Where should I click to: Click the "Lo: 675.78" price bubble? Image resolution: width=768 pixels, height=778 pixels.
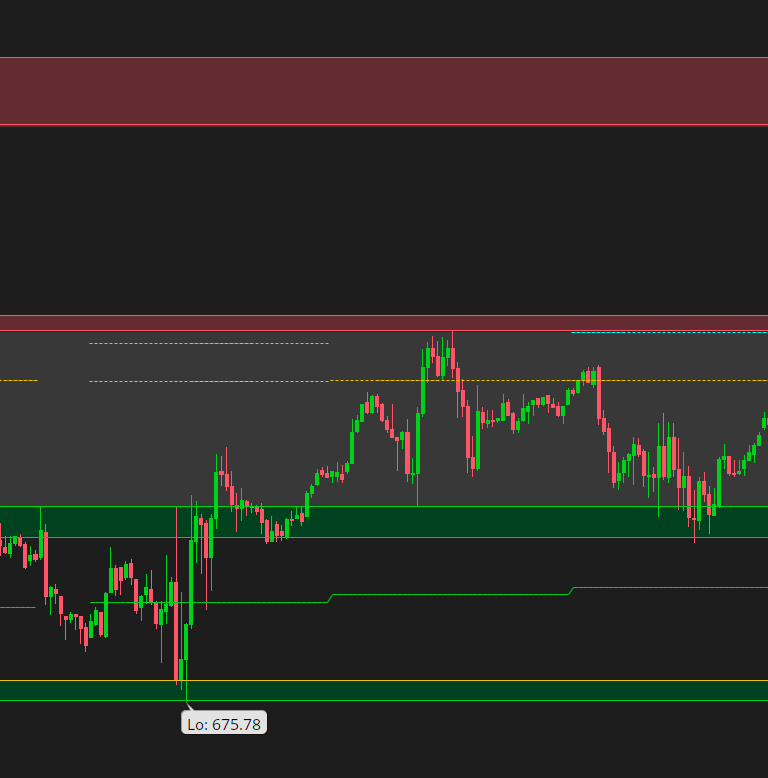tap(224, 724)
